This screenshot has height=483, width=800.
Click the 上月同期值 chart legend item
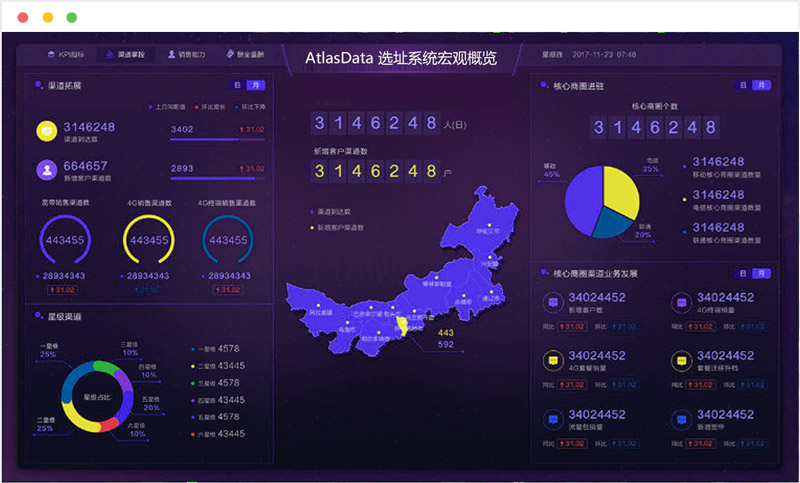(167, 107)
